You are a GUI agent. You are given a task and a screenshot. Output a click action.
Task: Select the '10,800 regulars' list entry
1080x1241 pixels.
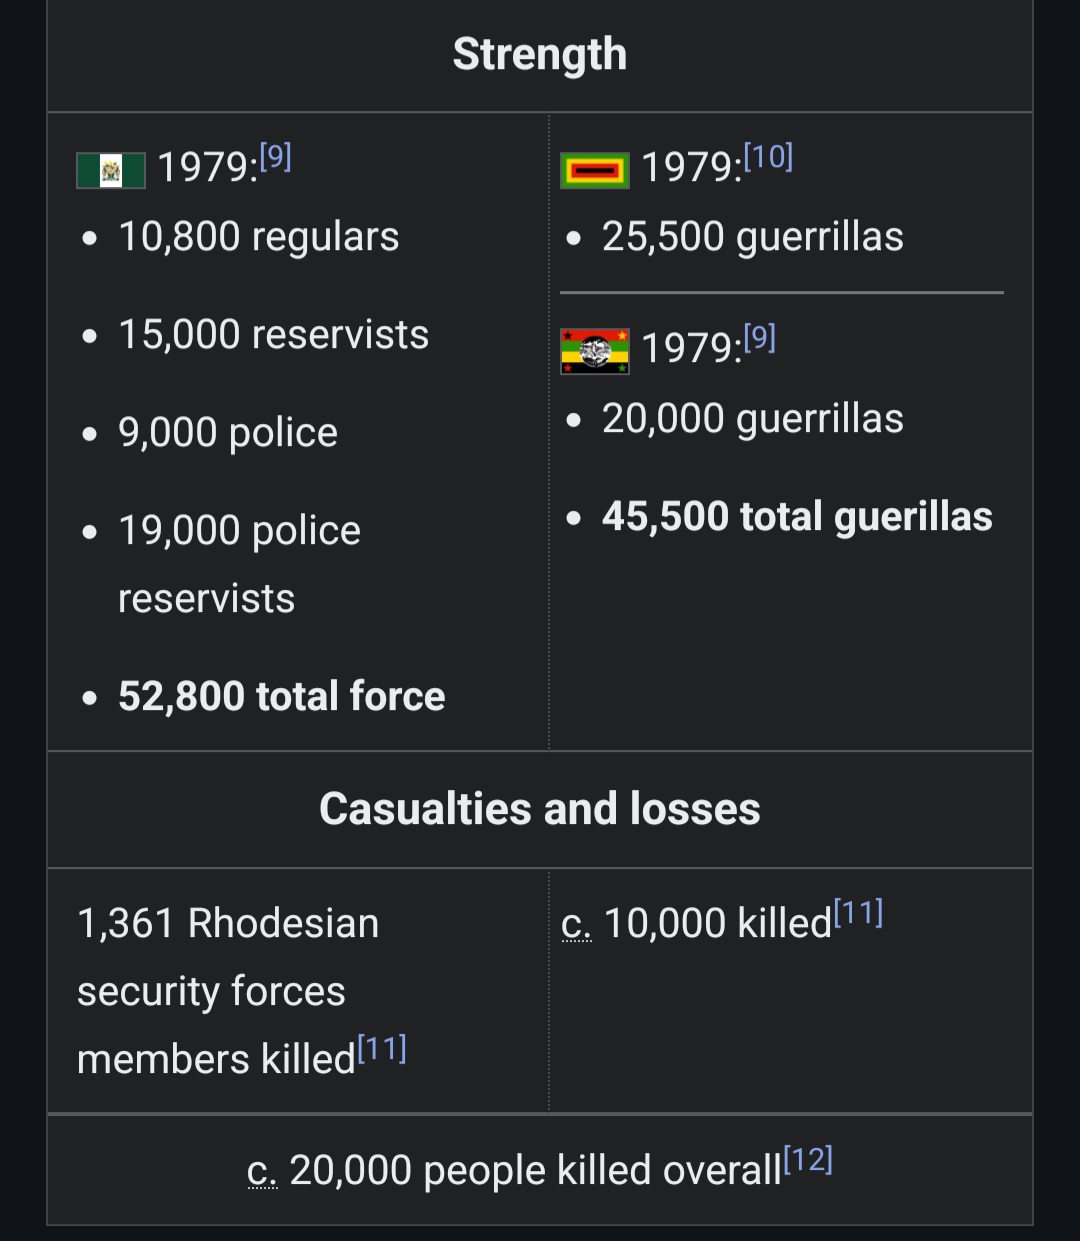pos(258,237)
